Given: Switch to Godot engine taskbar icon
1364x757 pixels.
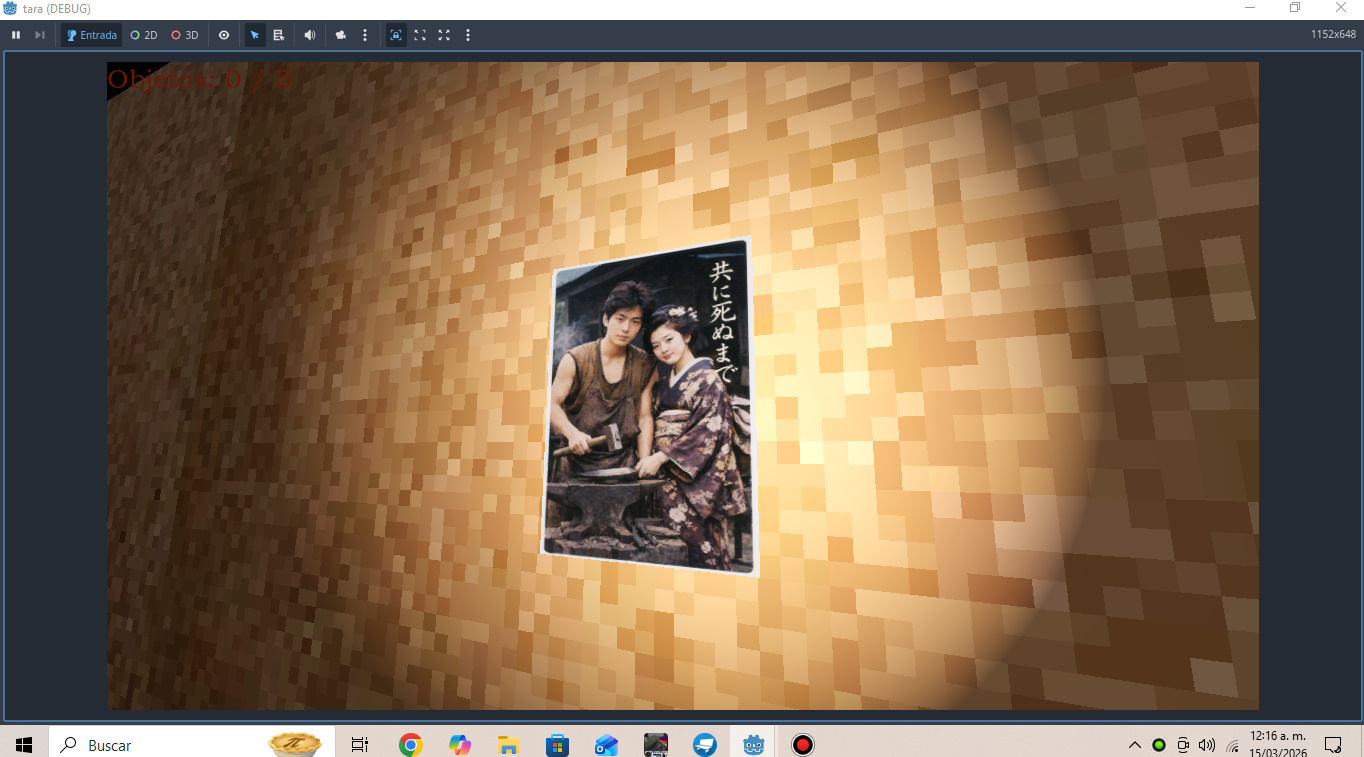Looking at the screenshot, I should [x=754, y=745].
